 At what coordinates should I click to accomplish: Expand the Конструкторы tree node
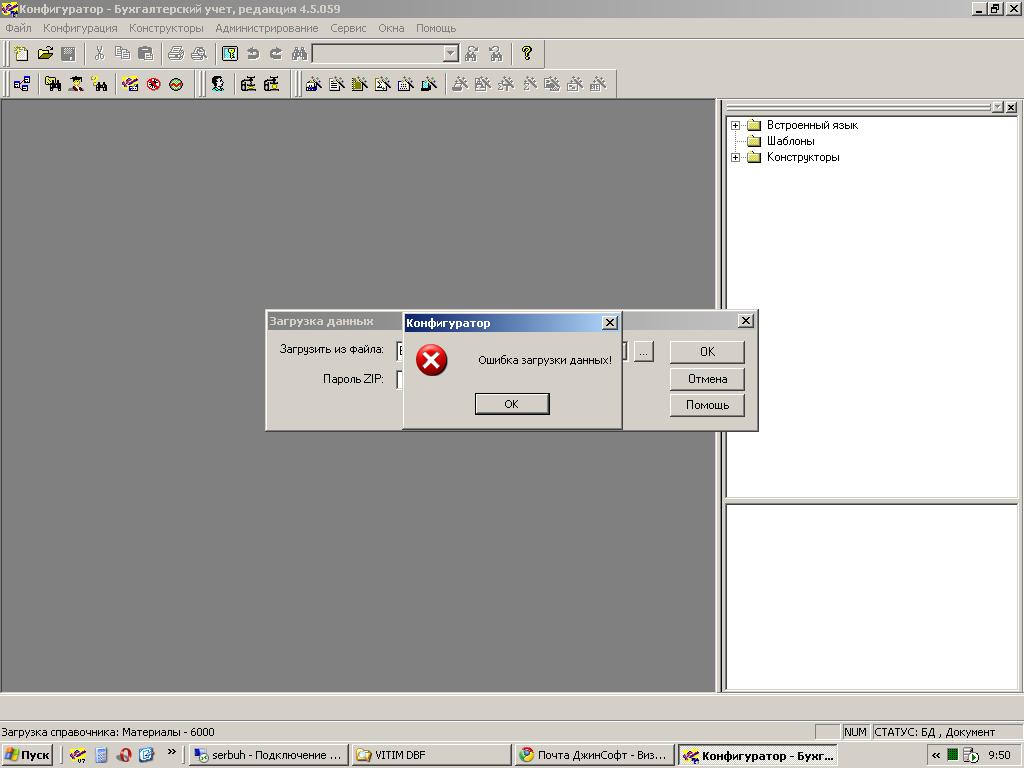pyautogui.click(x=736, y=157)
